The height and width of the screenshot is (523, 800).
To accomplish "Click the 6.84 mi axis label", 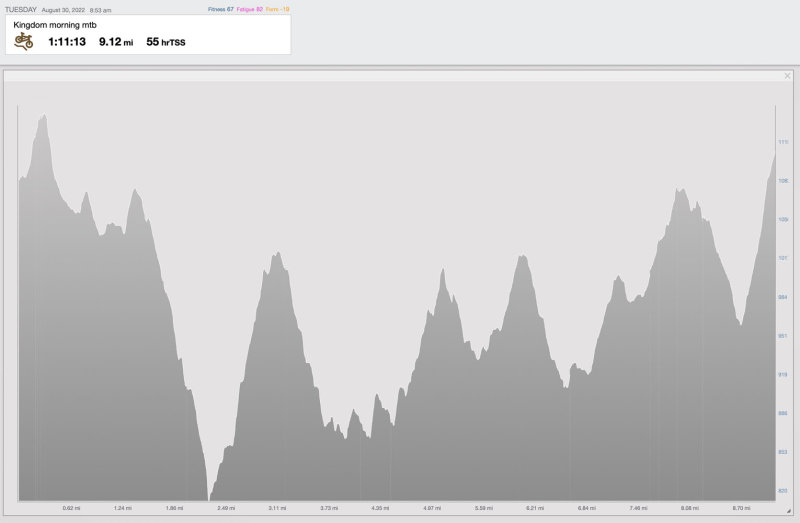I will coord(587,508).
